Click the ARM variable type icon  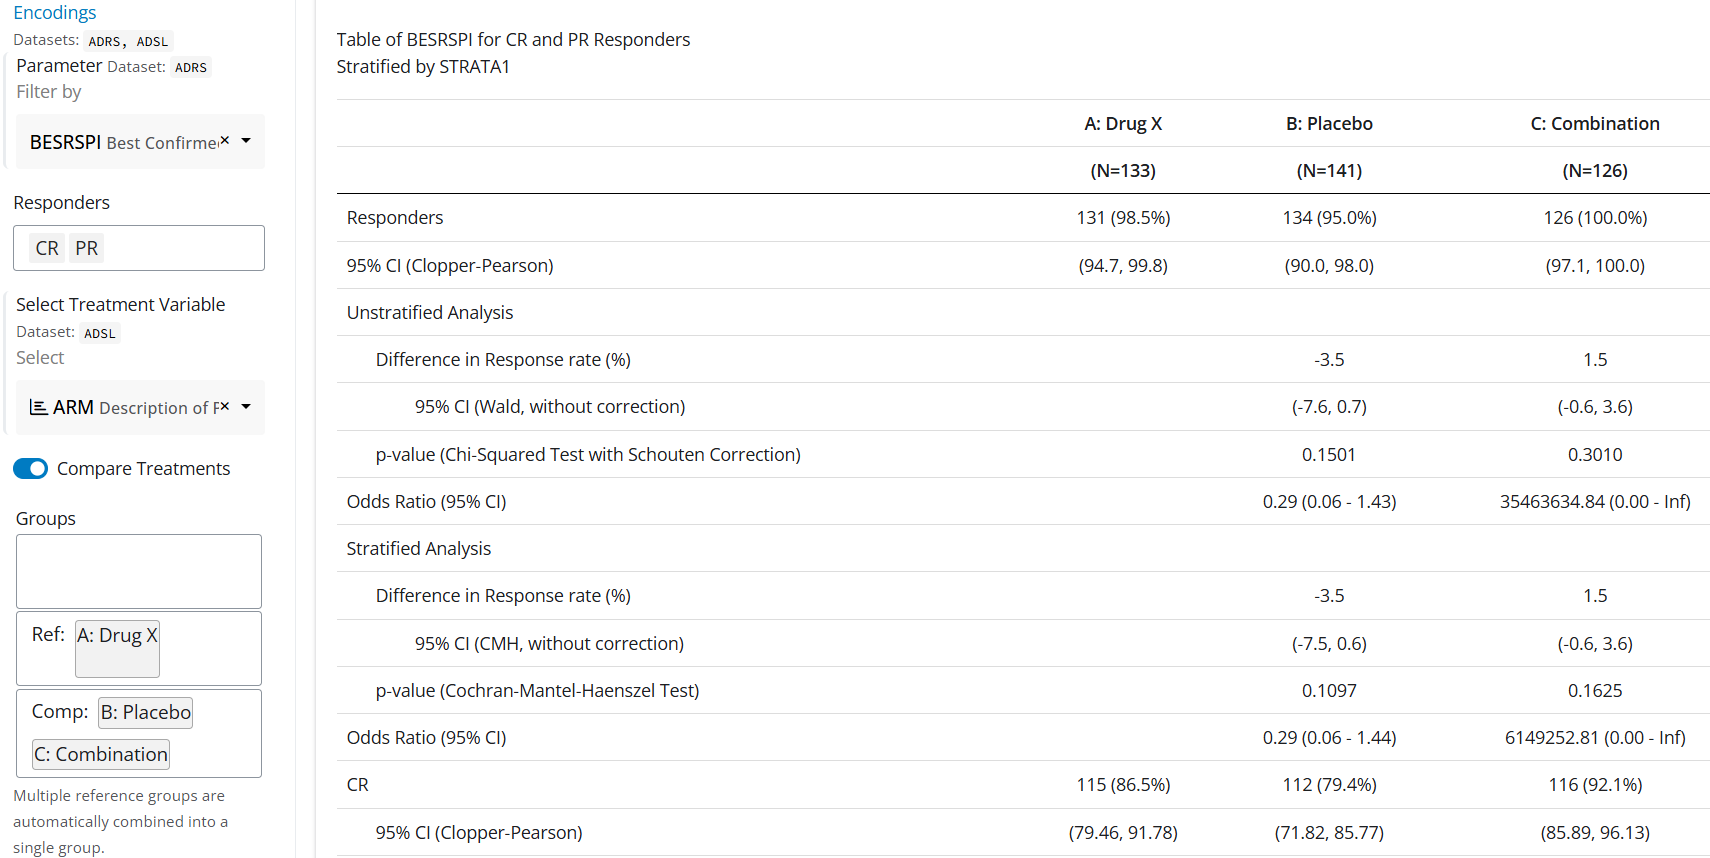(x=38, y=407)
